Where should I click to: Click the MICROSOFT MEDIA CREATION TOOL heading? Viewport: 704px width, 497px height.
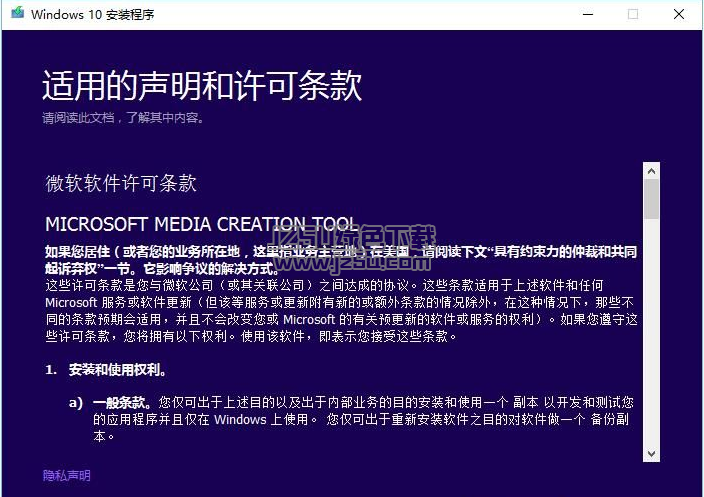tap(201, 224)
